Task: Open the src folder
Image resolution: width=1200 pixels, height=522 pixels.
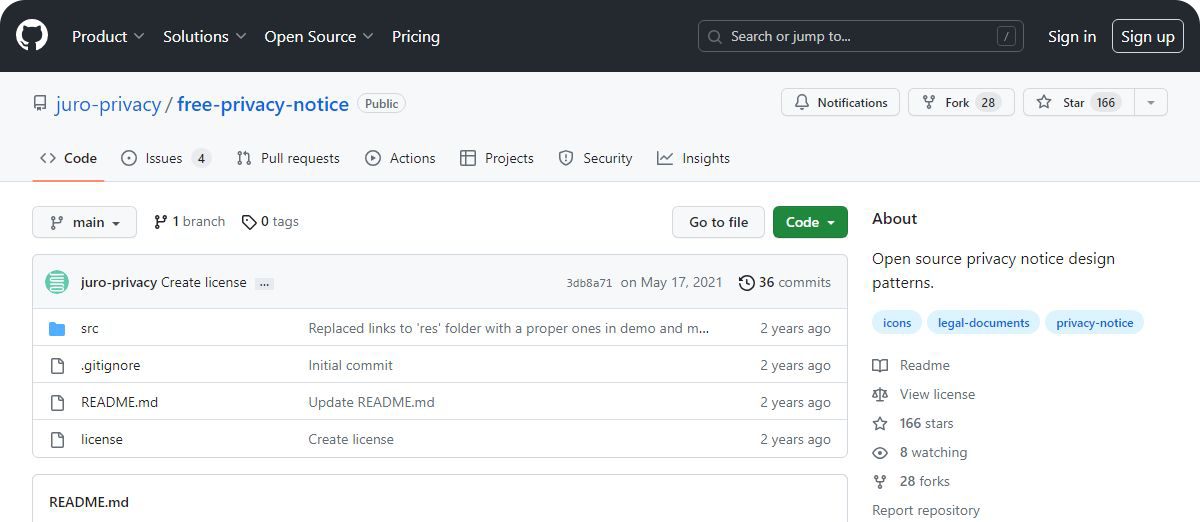Action: pyautogui.click(x=90, y=328)
